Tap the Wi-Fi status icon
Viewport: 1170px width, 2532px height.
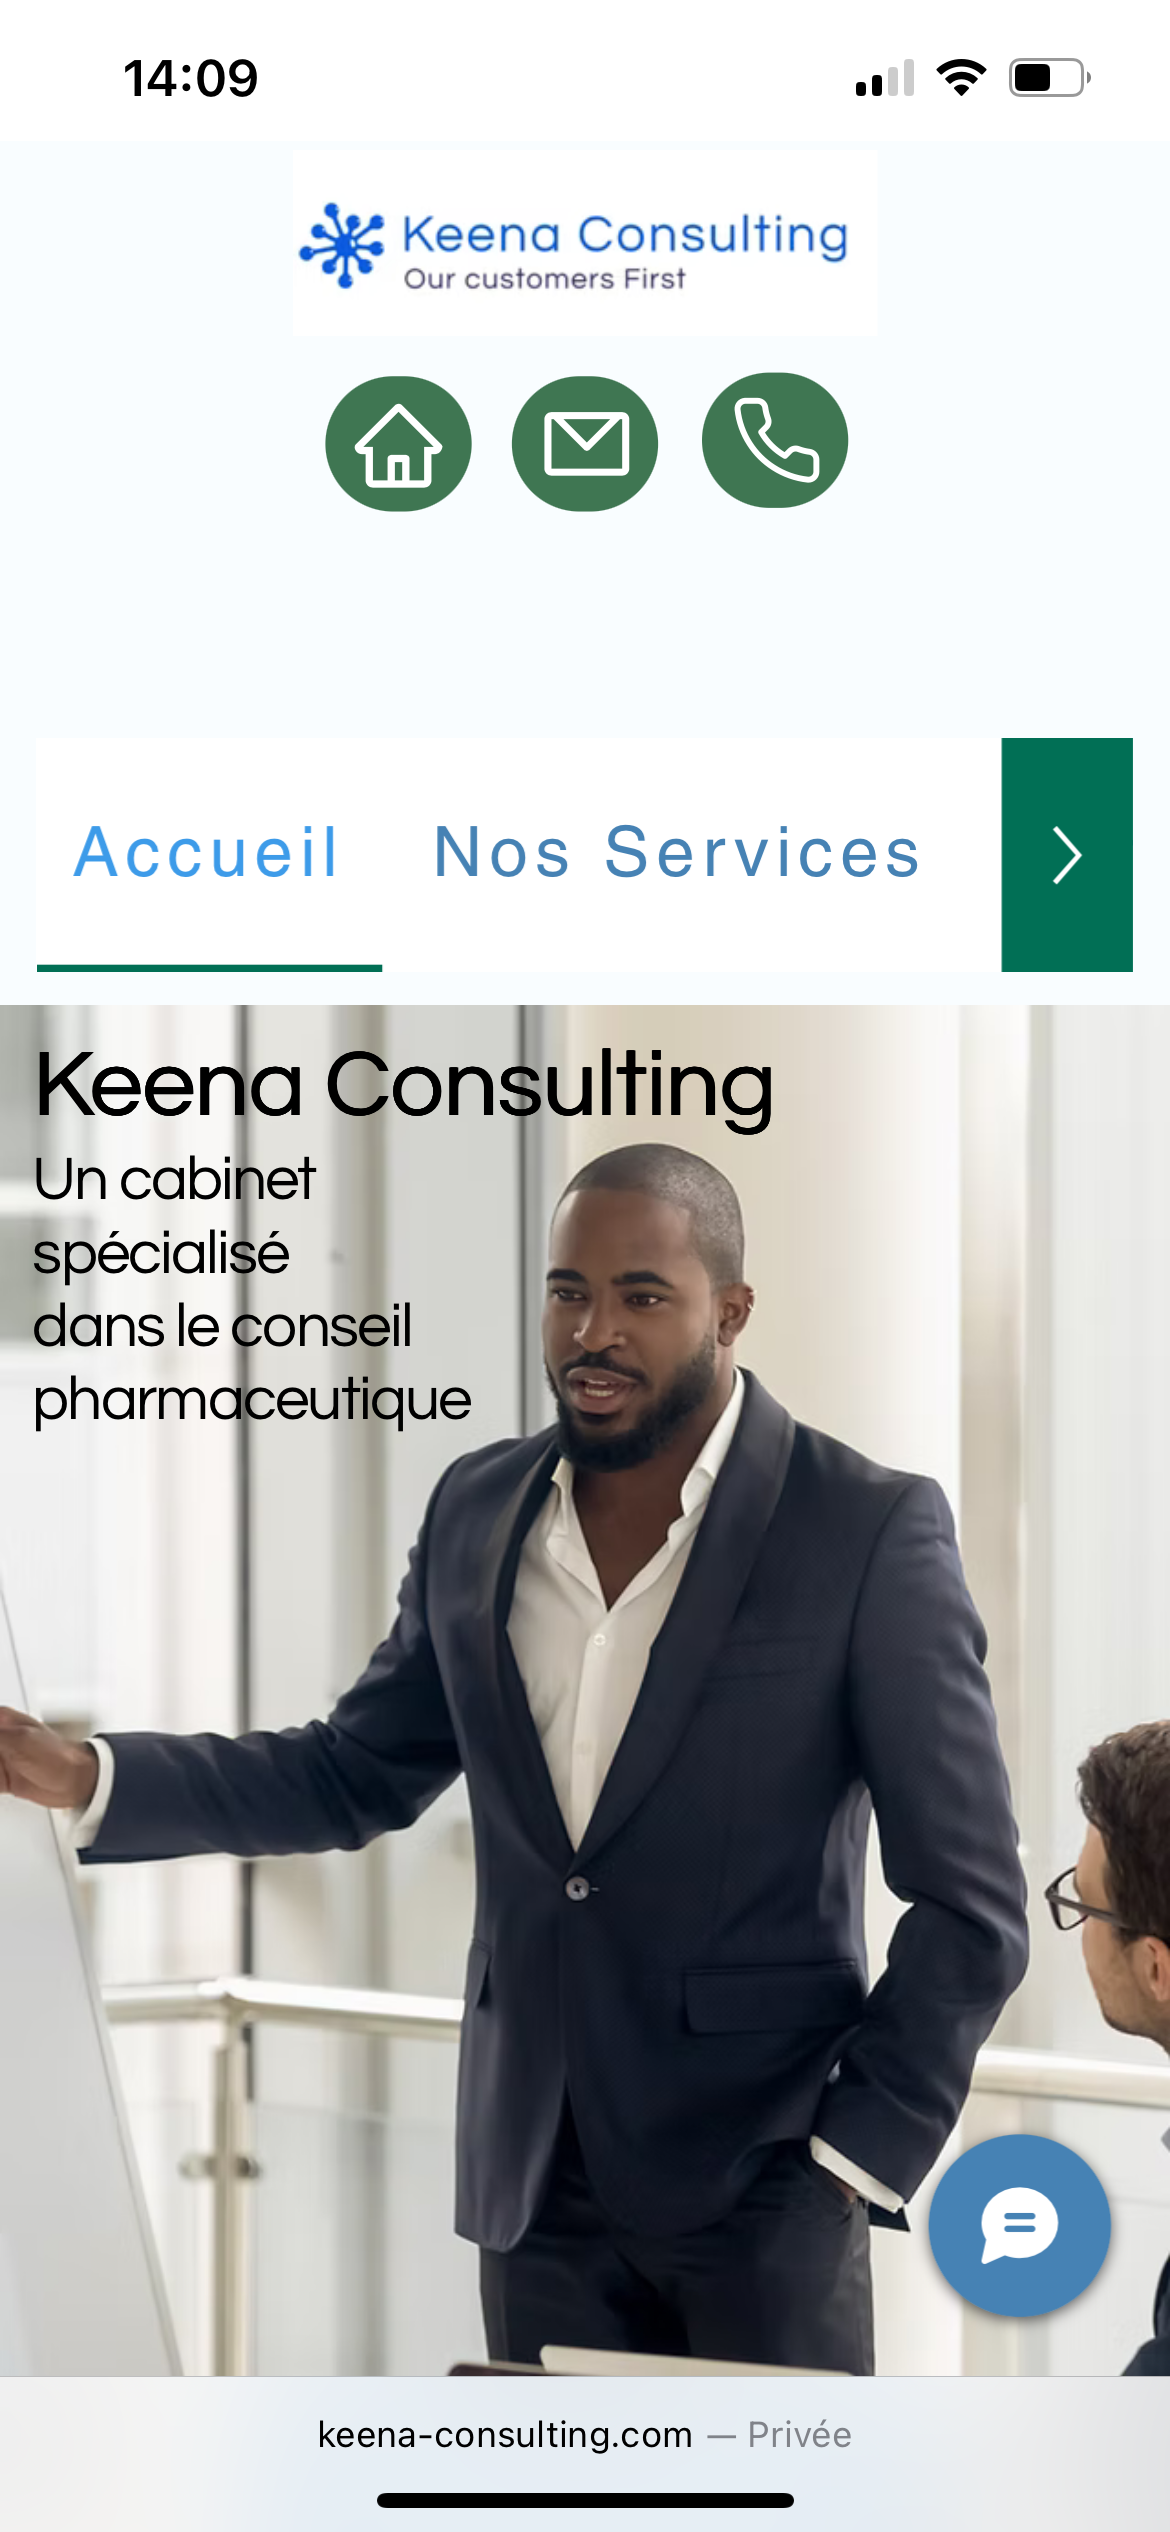point(961,78)
